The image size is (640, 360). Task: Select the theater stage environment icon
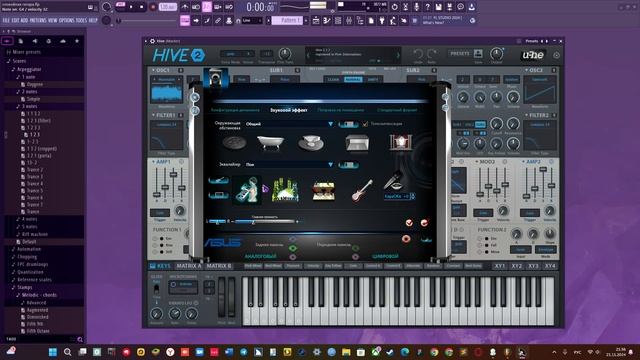click(400, 142)
